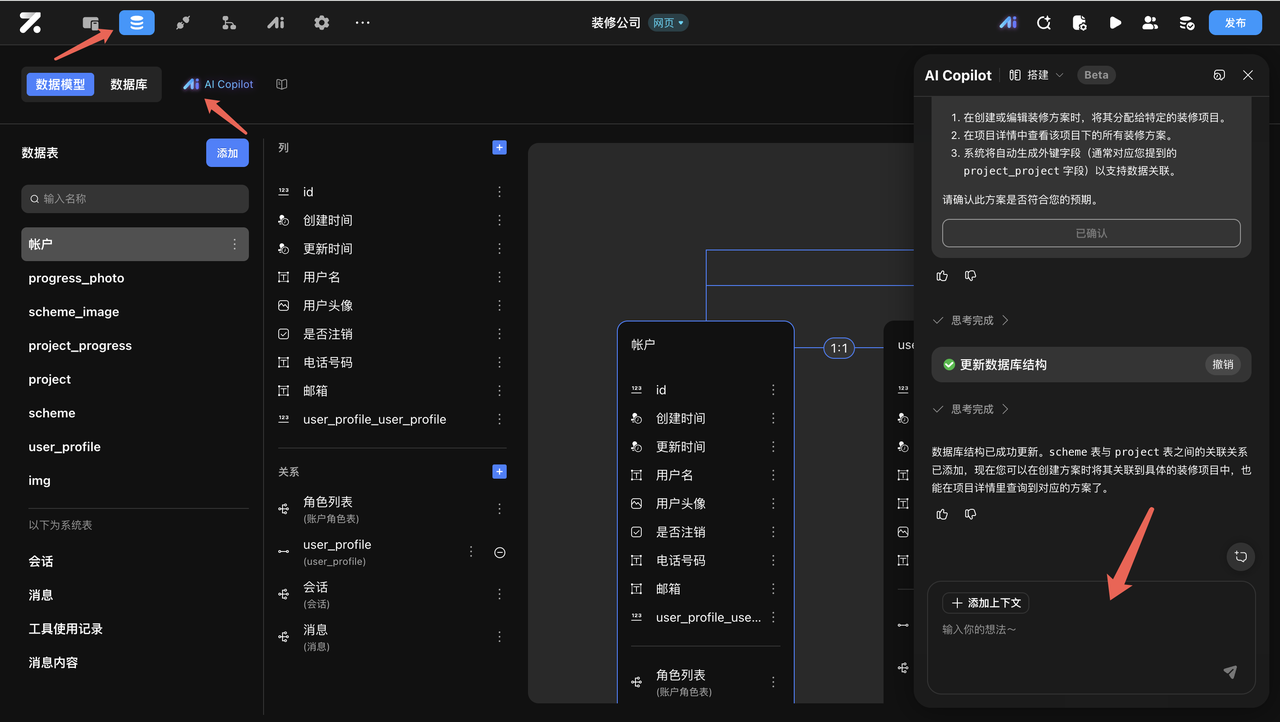Open the AI icon next to the settings gear
This screenshot has height=722, width=1280.
(275, 23)
